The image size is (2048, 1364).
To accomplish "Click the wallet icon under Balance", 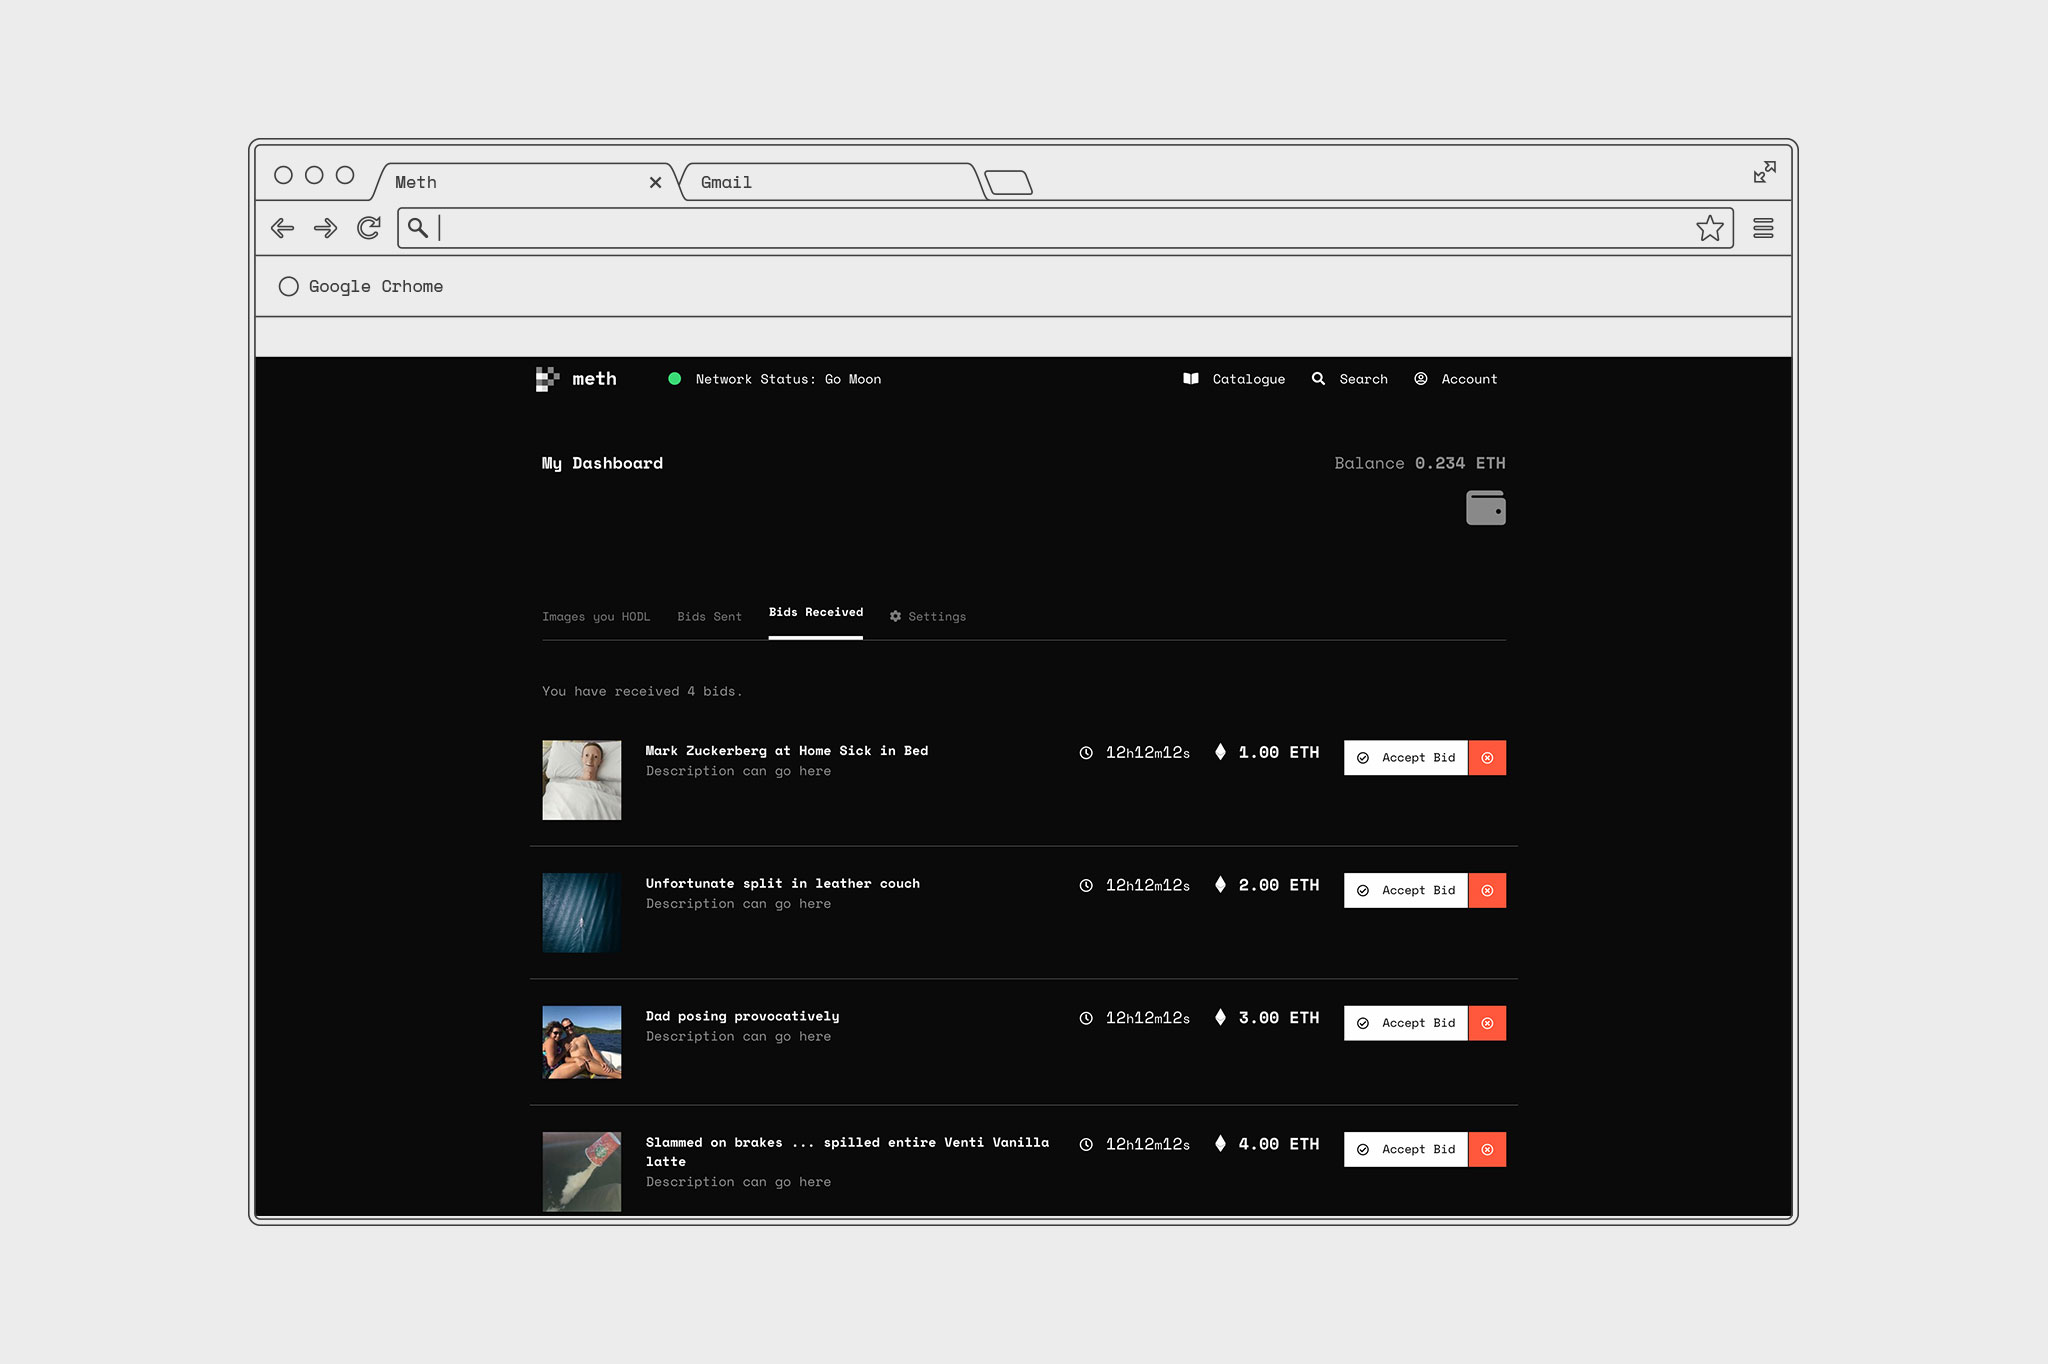I will pos(1485,508).
